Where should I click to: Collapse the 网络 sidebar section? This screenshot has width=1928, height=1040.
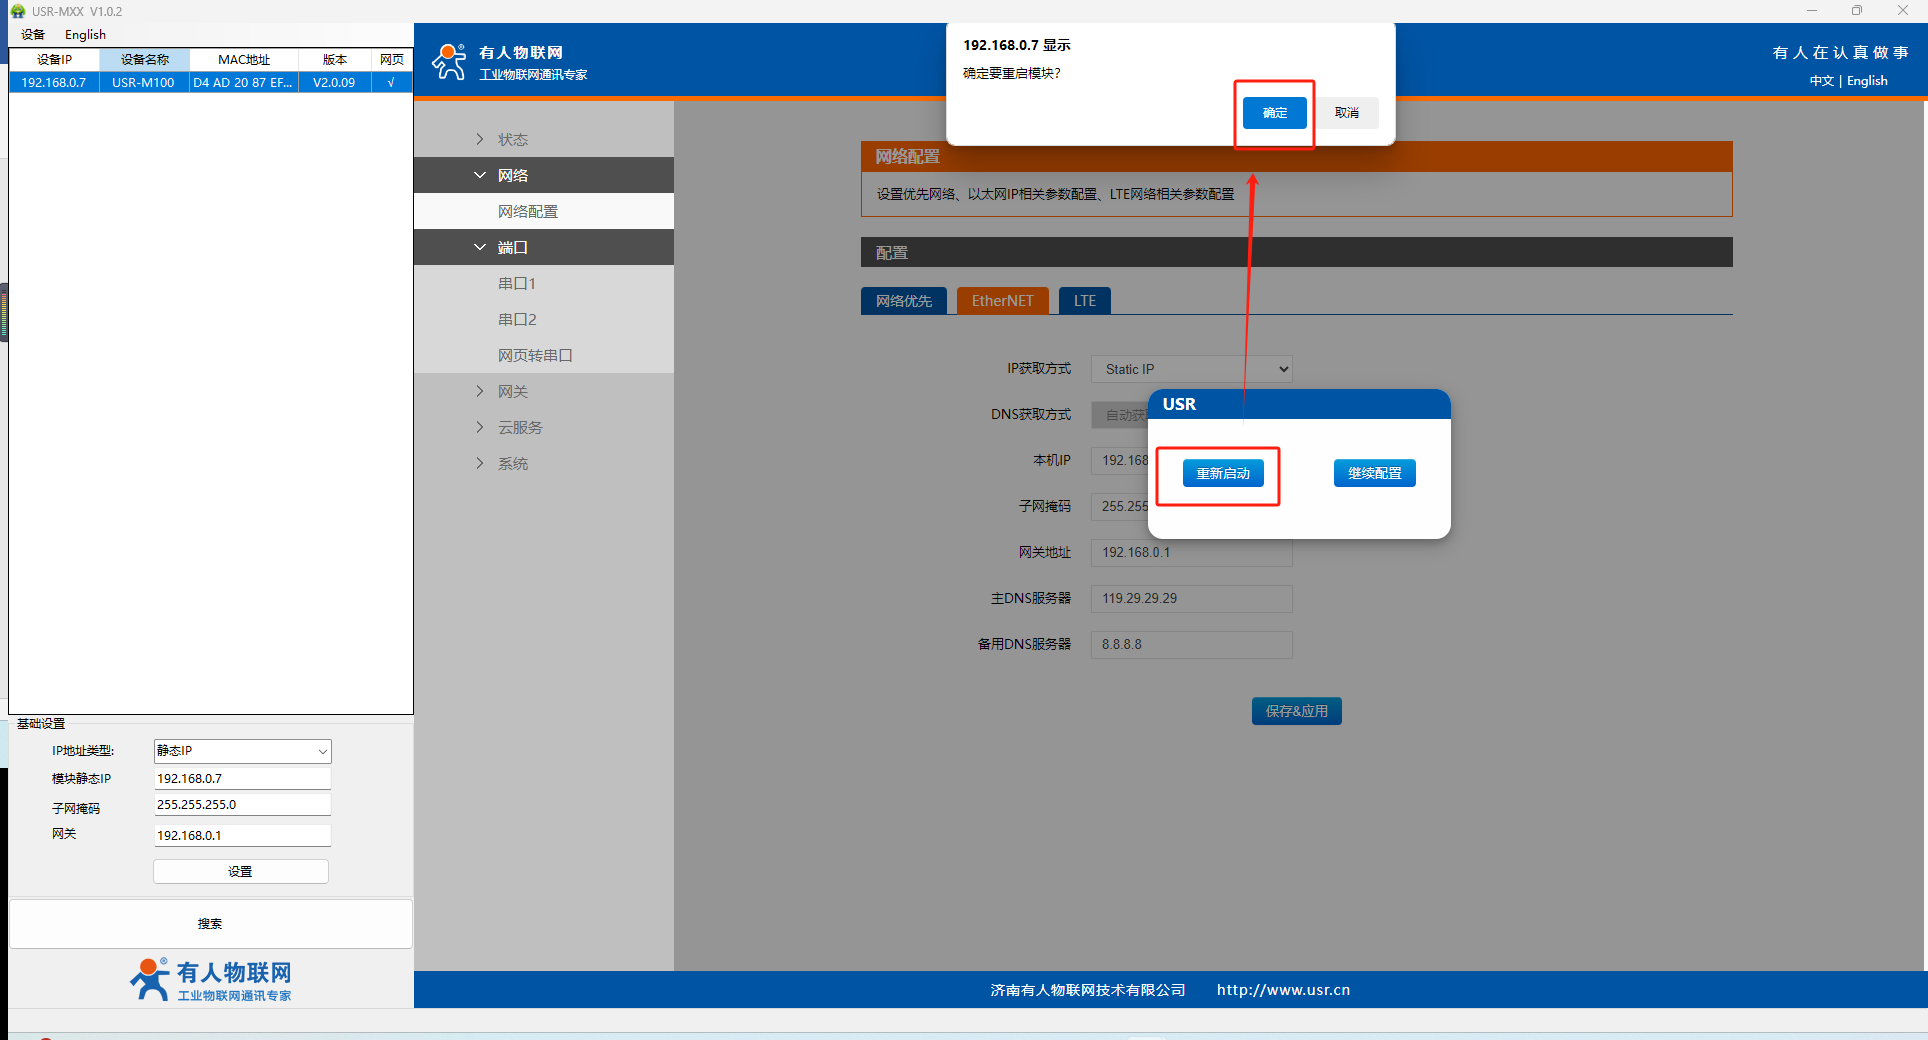(512, 175)
